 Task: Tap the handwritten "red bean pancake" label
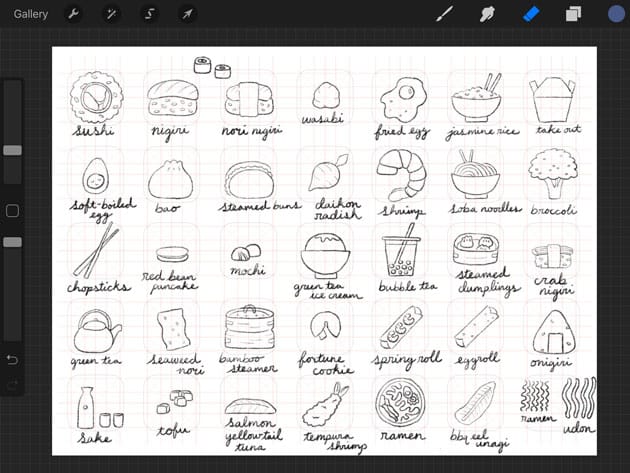170,281
